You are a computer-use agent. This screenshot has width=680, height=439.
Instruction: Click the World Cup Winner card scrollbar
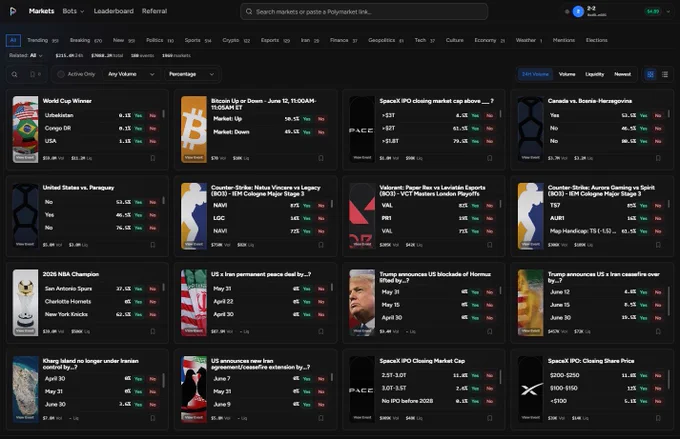click(163, 114)
